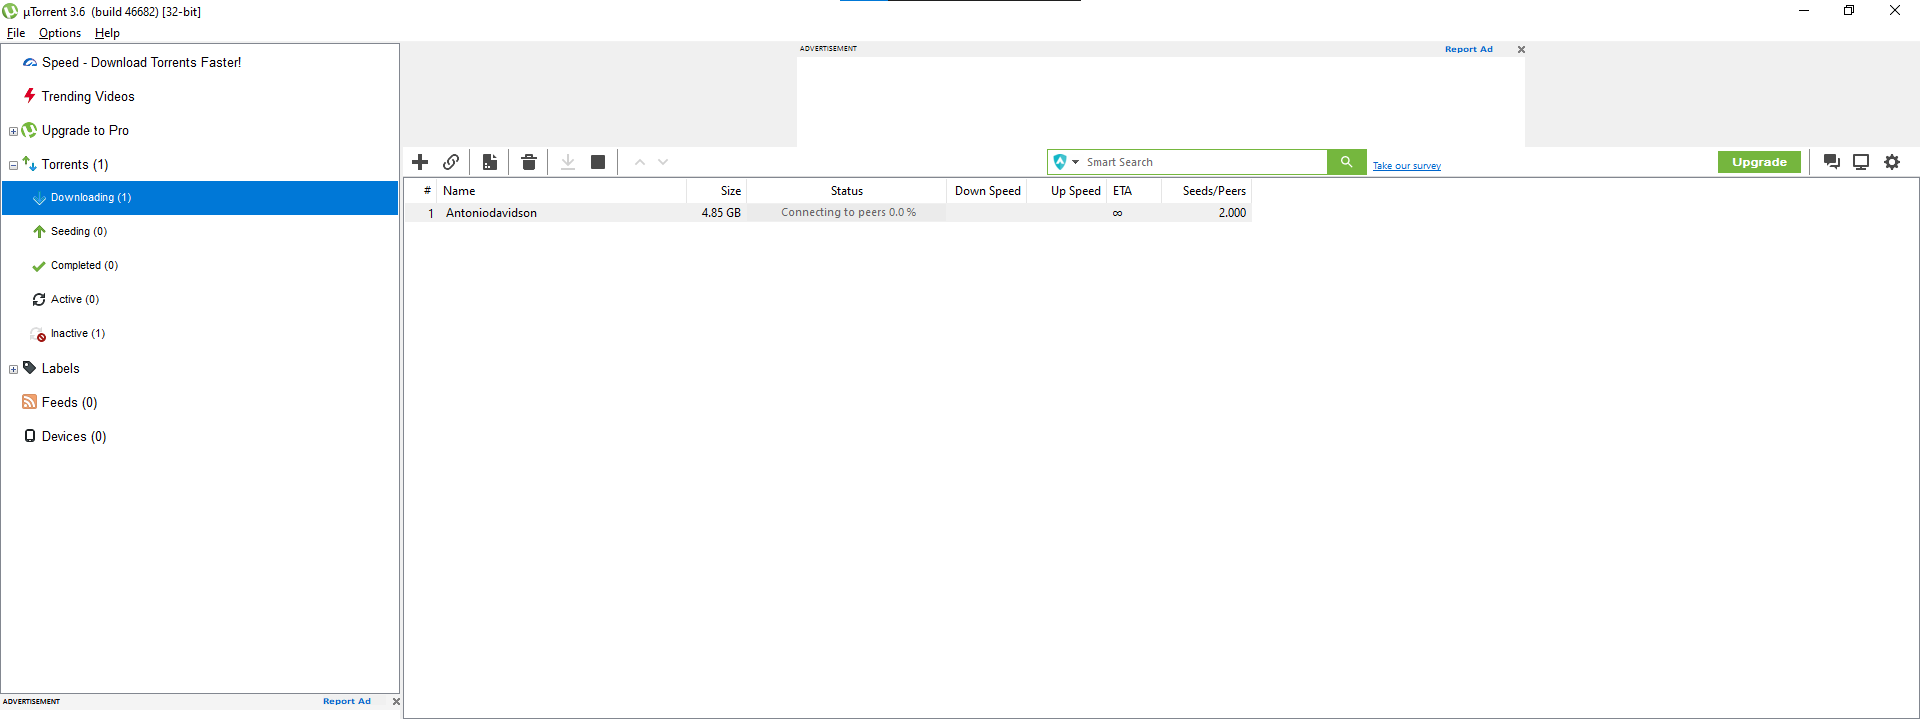Click the green Upgrade button

point(1759,162)
